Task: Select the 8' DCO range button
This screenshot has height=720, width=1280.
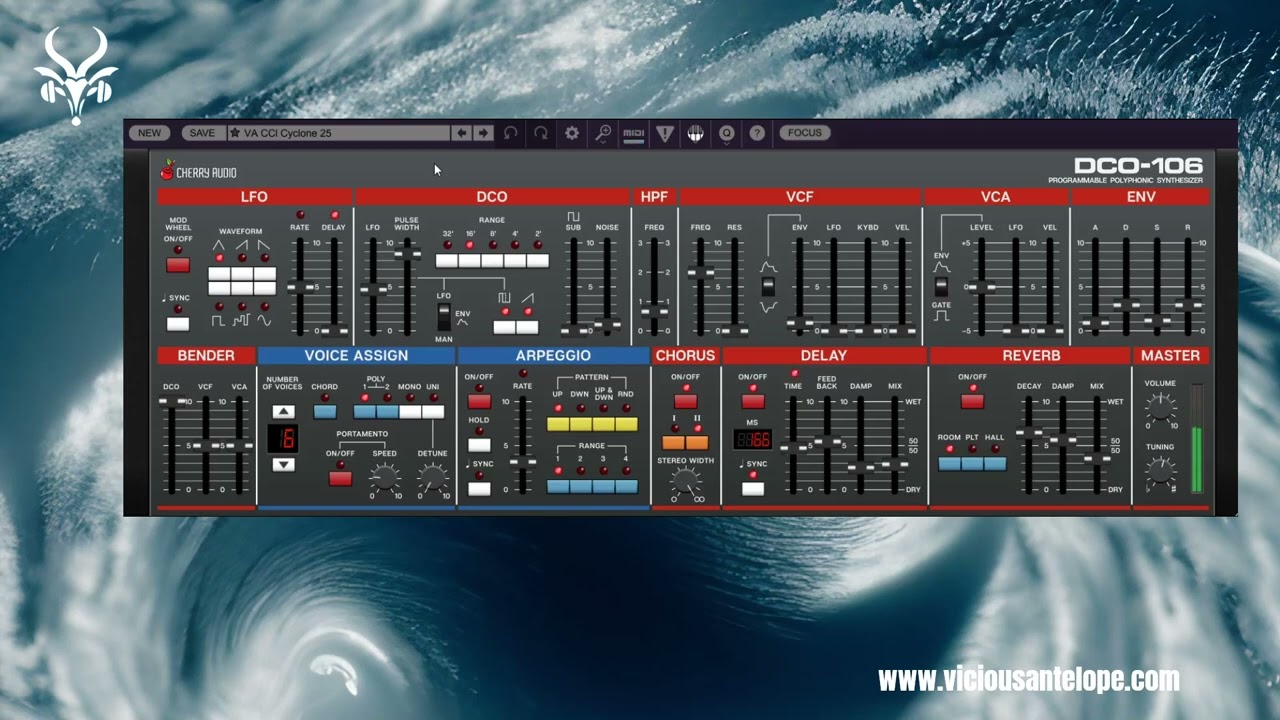Action: click(x=493, y=261)
